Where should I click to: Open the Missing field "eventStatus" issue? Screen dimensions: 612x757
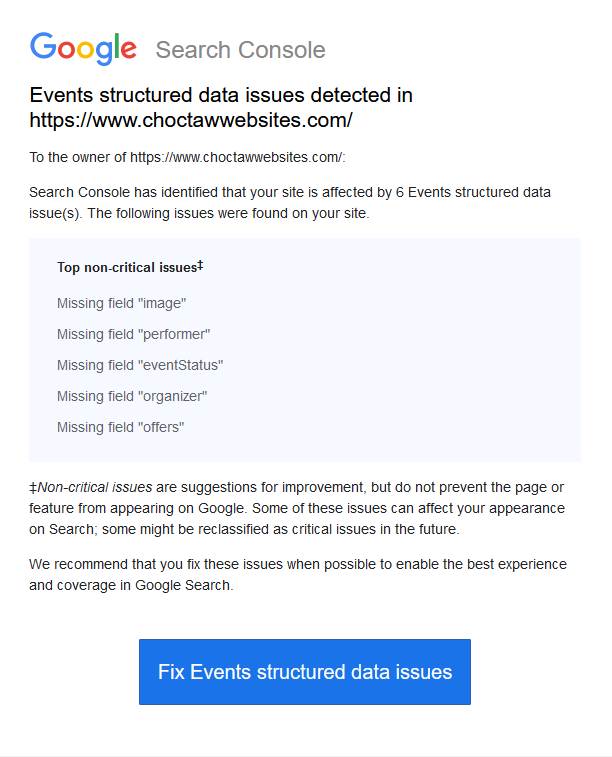click(140, 365)
